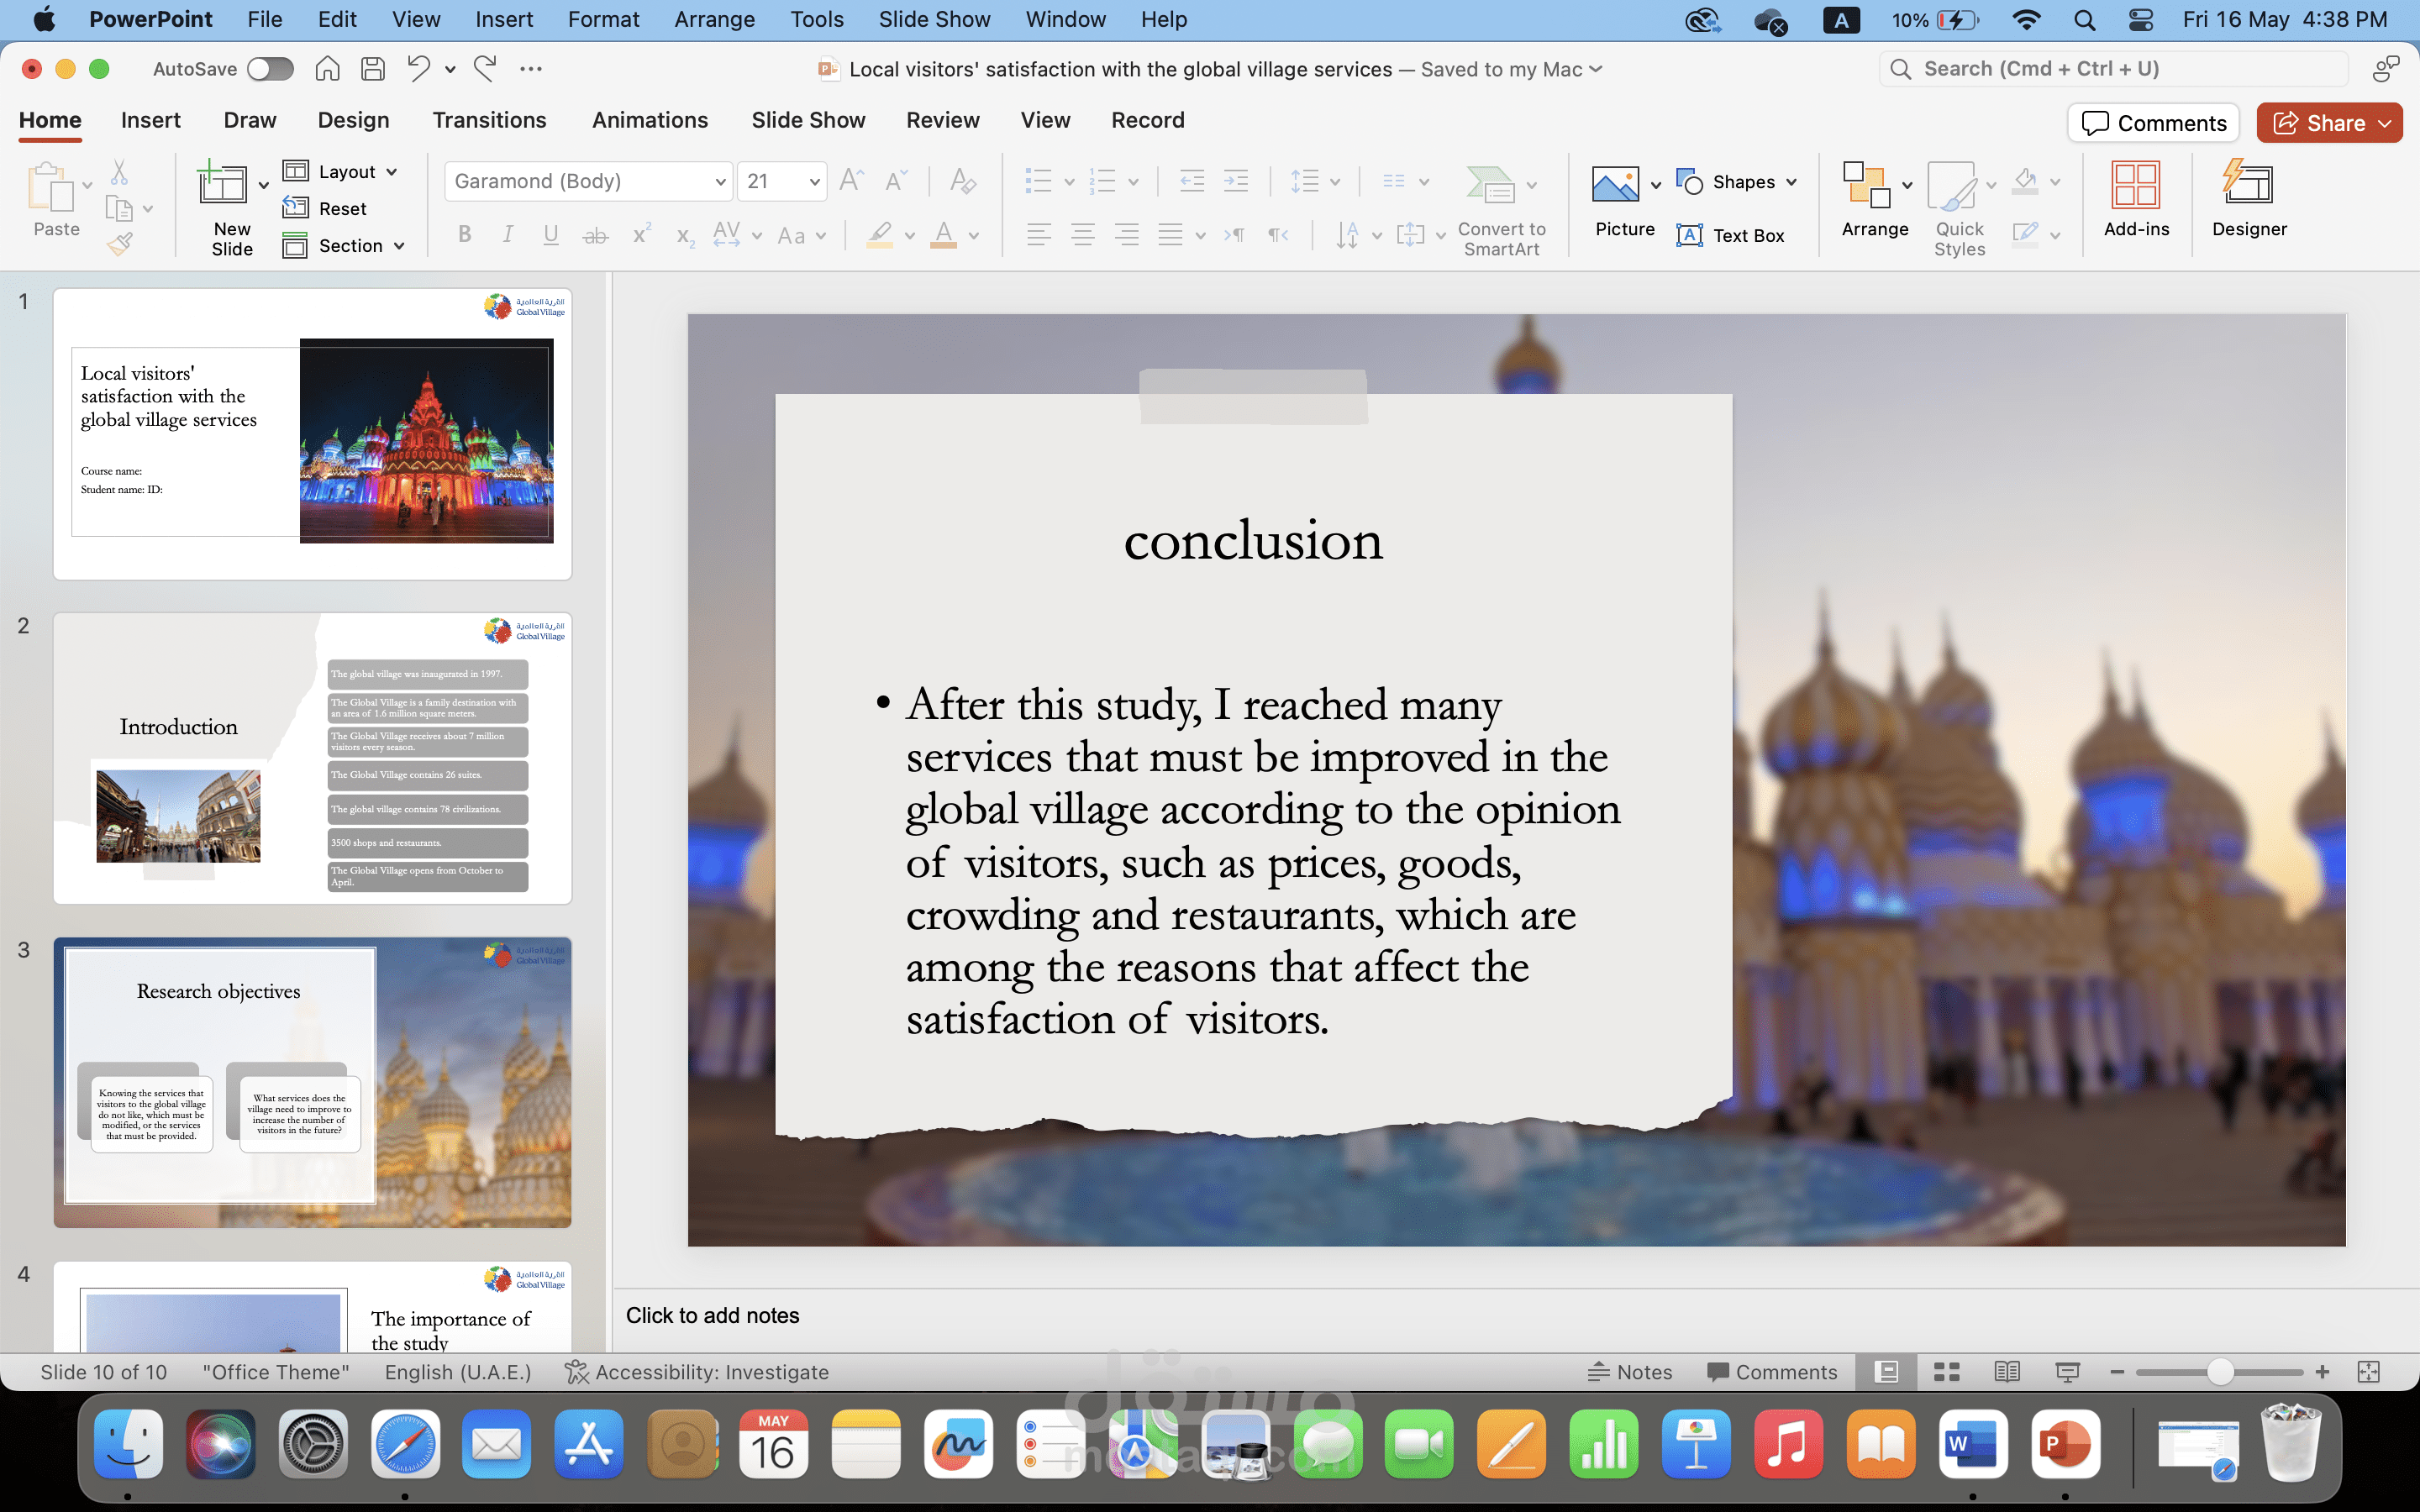Click the Reset button
2420x1512 pixels.
325,209
